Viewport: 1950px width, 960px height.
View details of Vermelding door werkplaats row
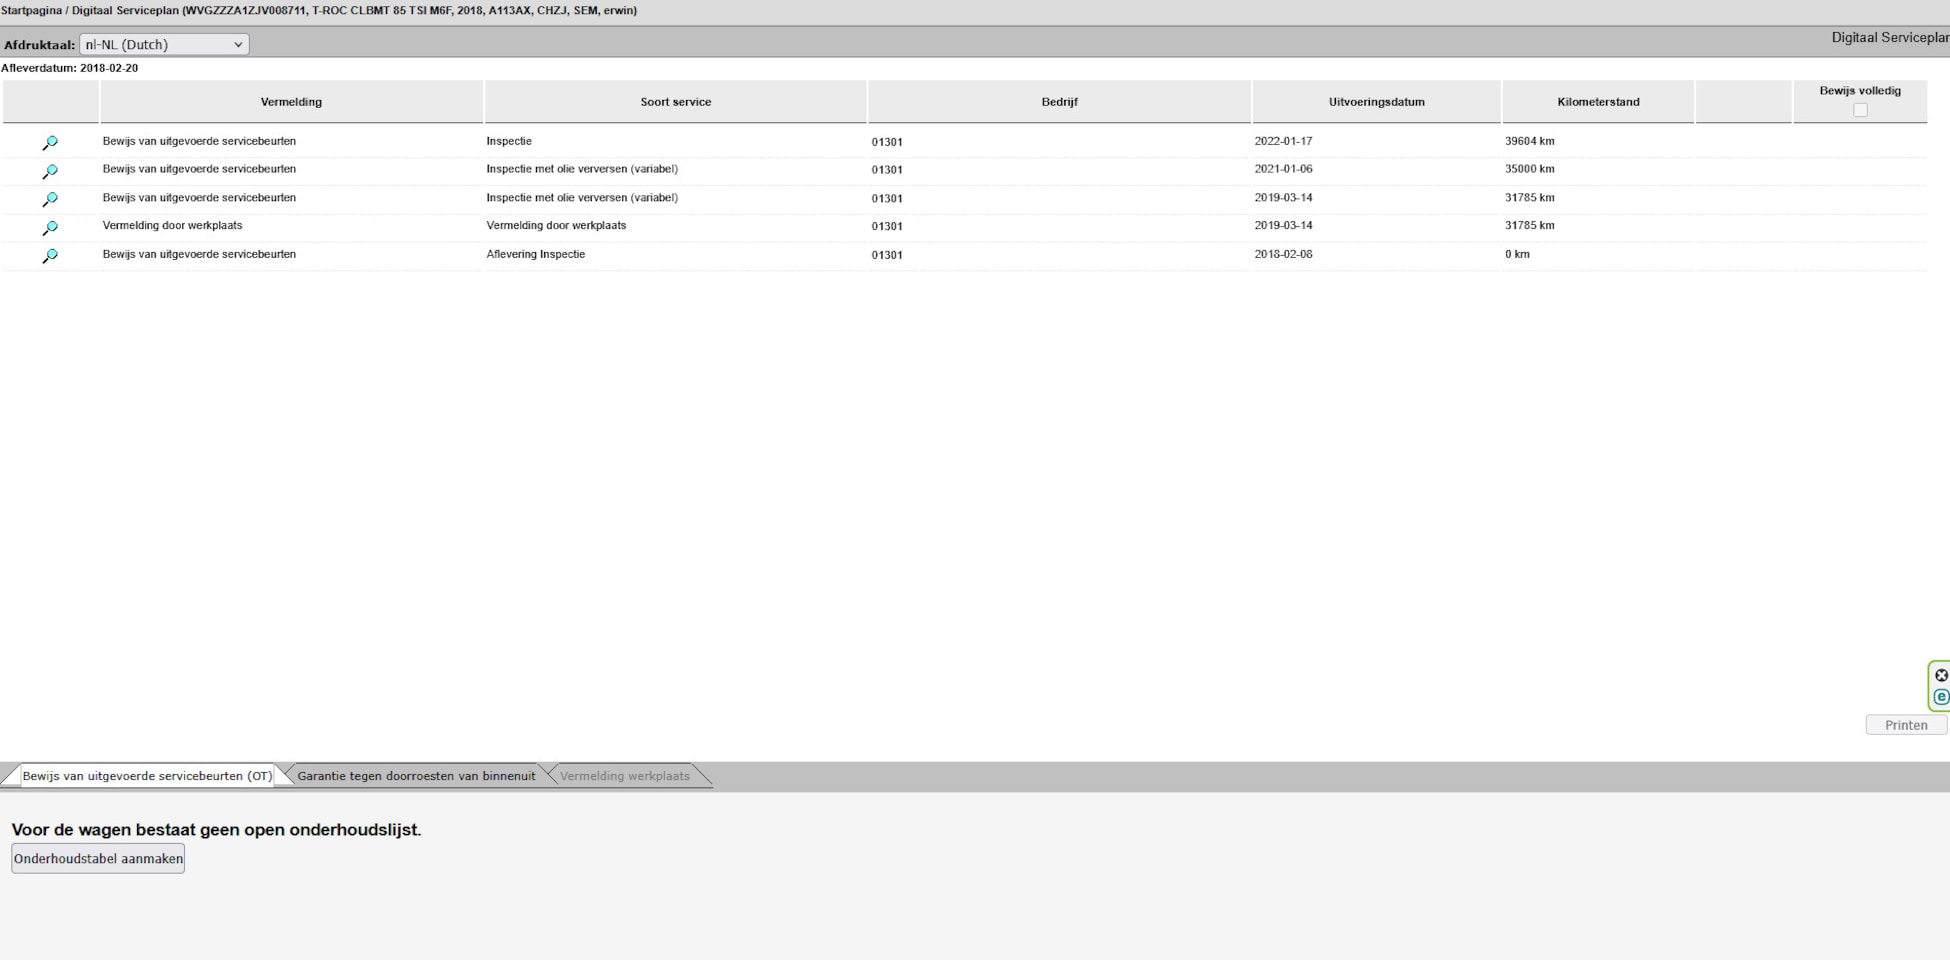click(x=50, y=228)
